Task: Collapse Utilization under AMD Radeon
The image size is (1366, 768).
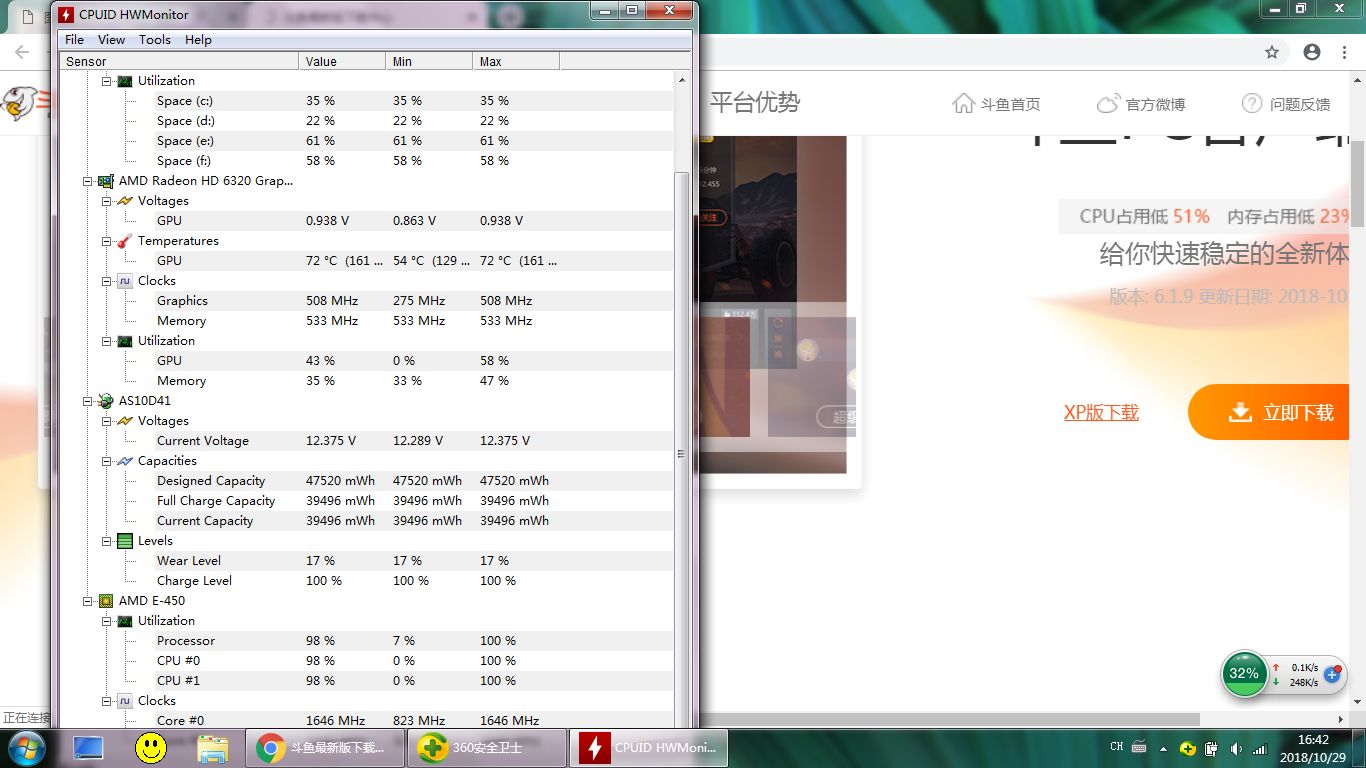Action: point(107,341)
